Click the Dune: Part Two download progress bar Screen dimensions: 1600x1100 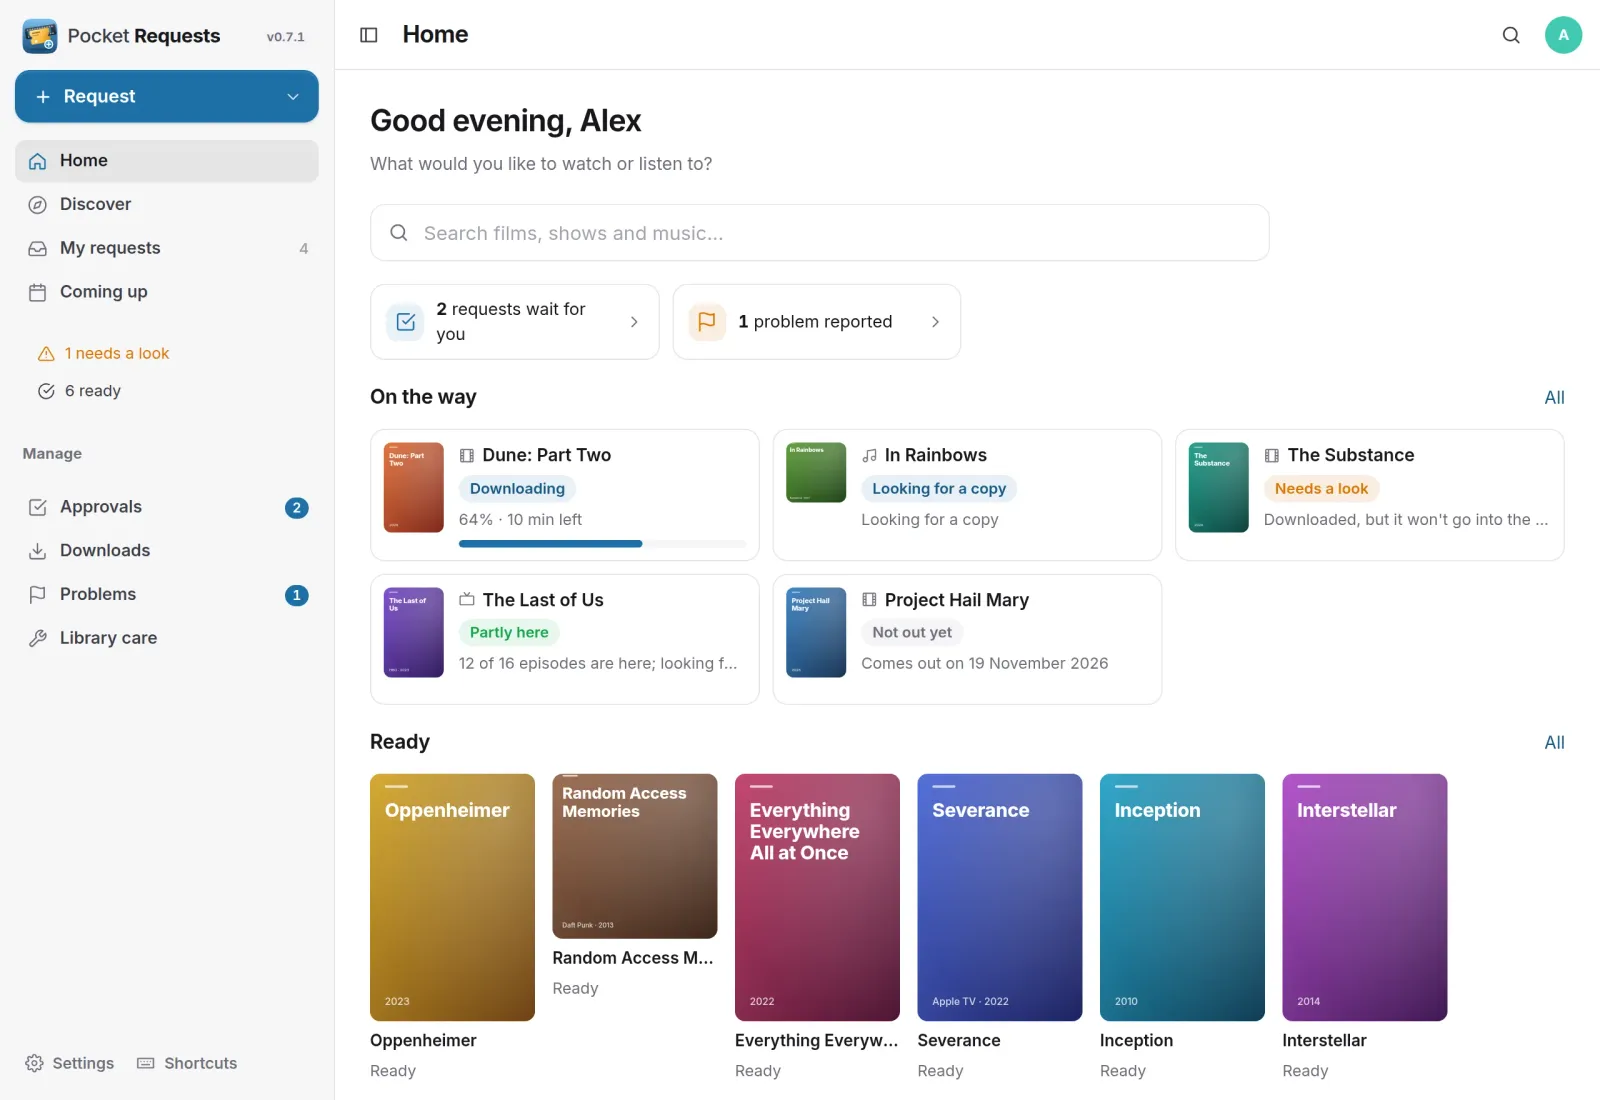602,544
